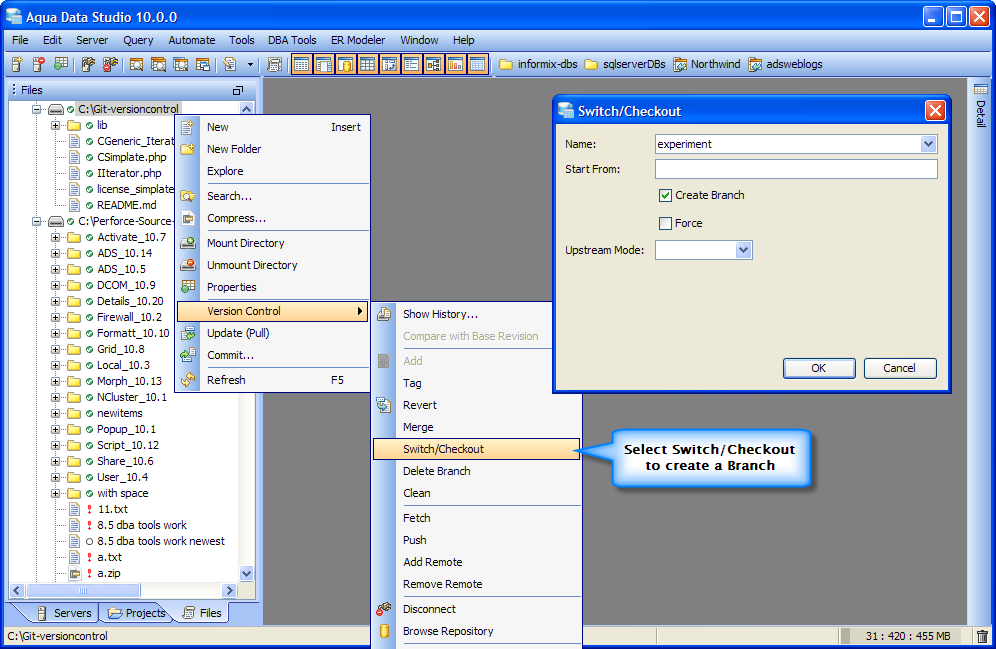996x649 pixels.
Task: Click the tree diagram toolbar icon
Action: (x=433, y=64)
